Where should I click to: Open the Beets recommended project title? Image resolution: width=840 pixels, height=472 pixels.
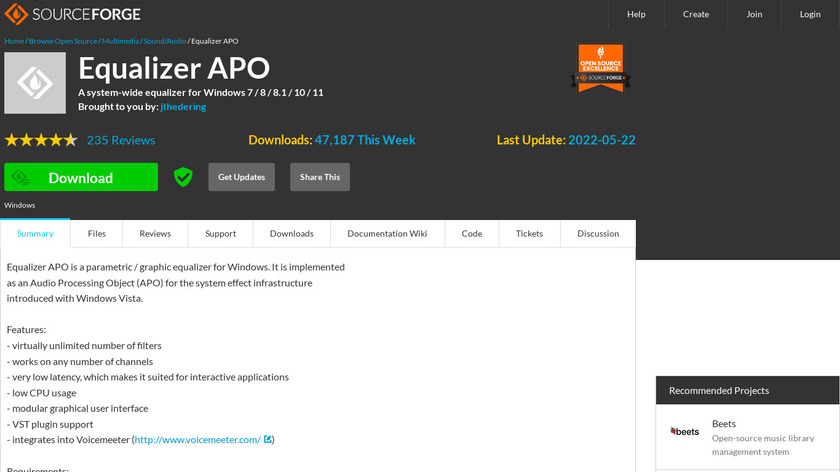[724, 423]
